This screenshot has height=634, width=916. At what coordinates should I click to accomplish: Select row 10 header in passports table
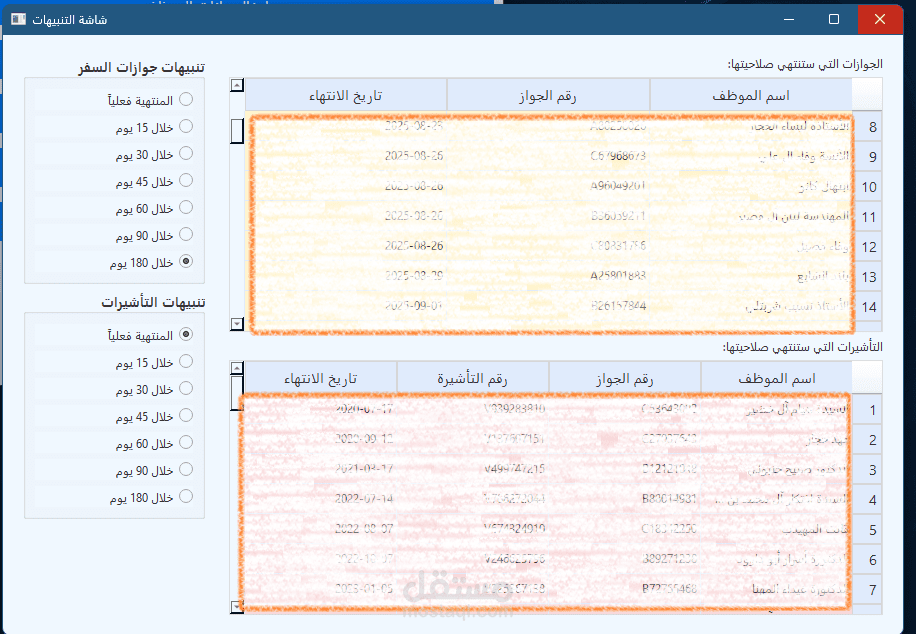pyautogui.click(x=868, y=187)
